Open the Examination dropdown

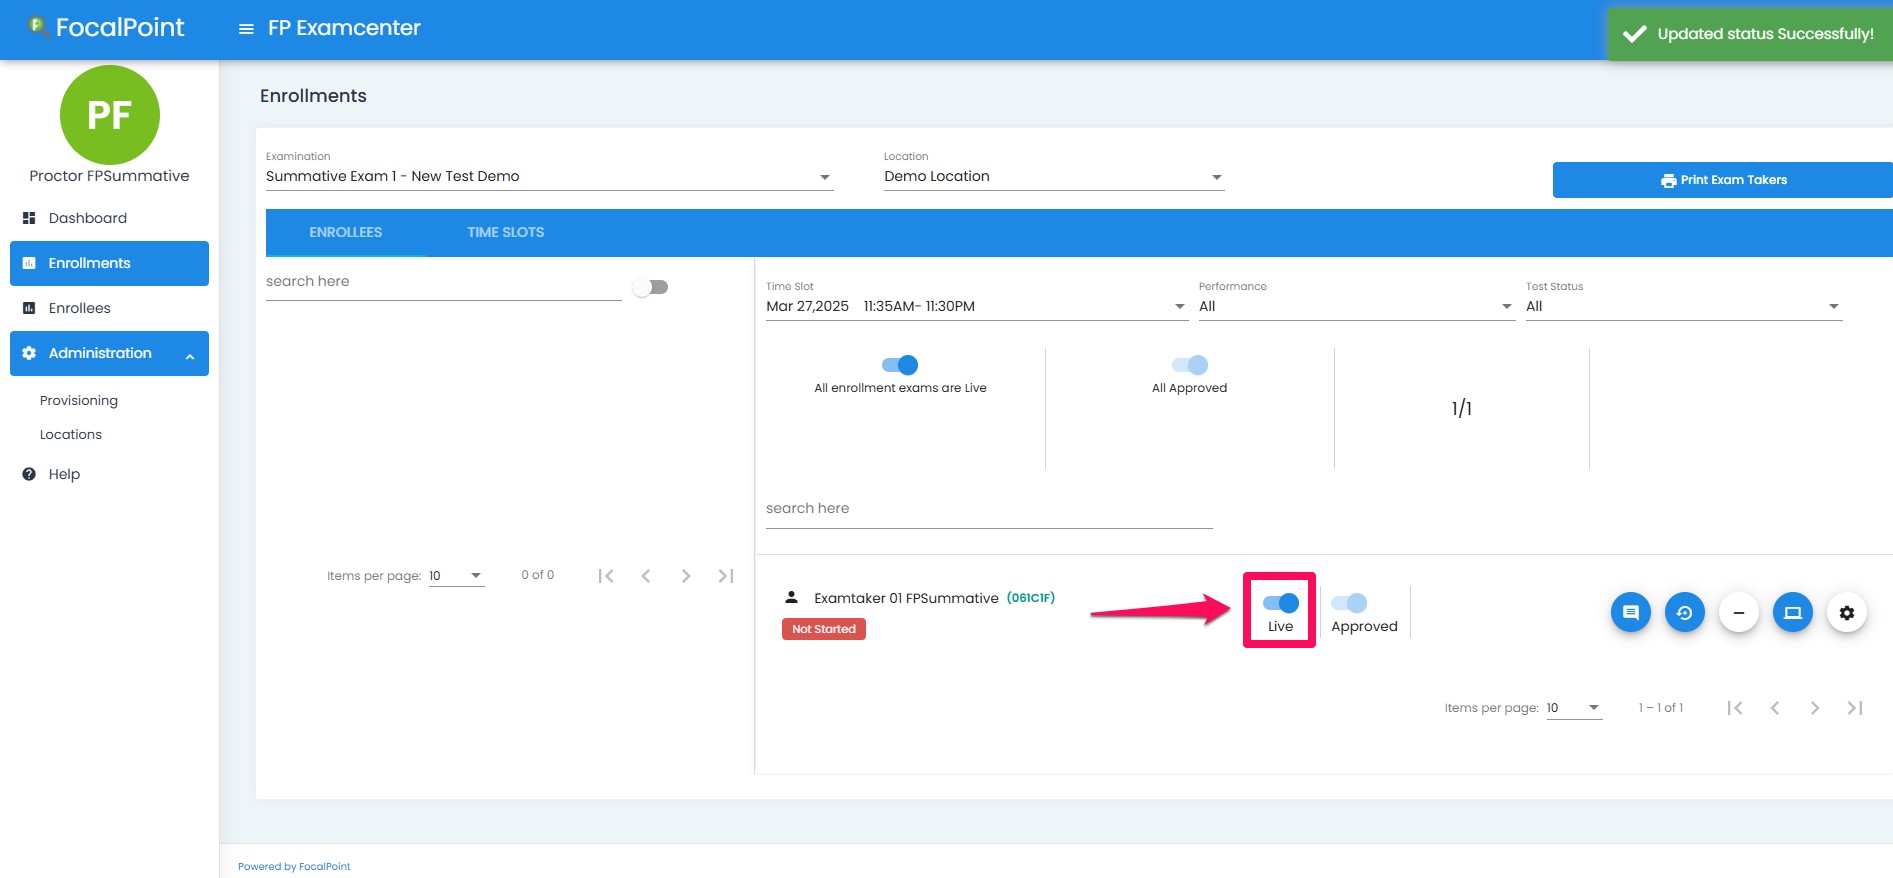point(549,177)
